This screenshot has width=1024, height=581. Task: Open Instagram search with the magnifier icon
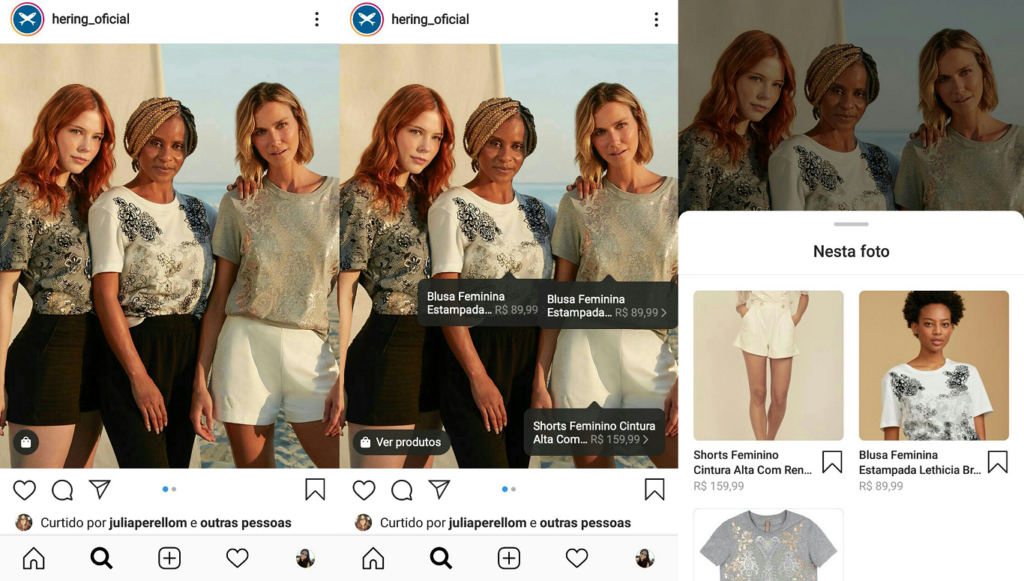point(101,557)
